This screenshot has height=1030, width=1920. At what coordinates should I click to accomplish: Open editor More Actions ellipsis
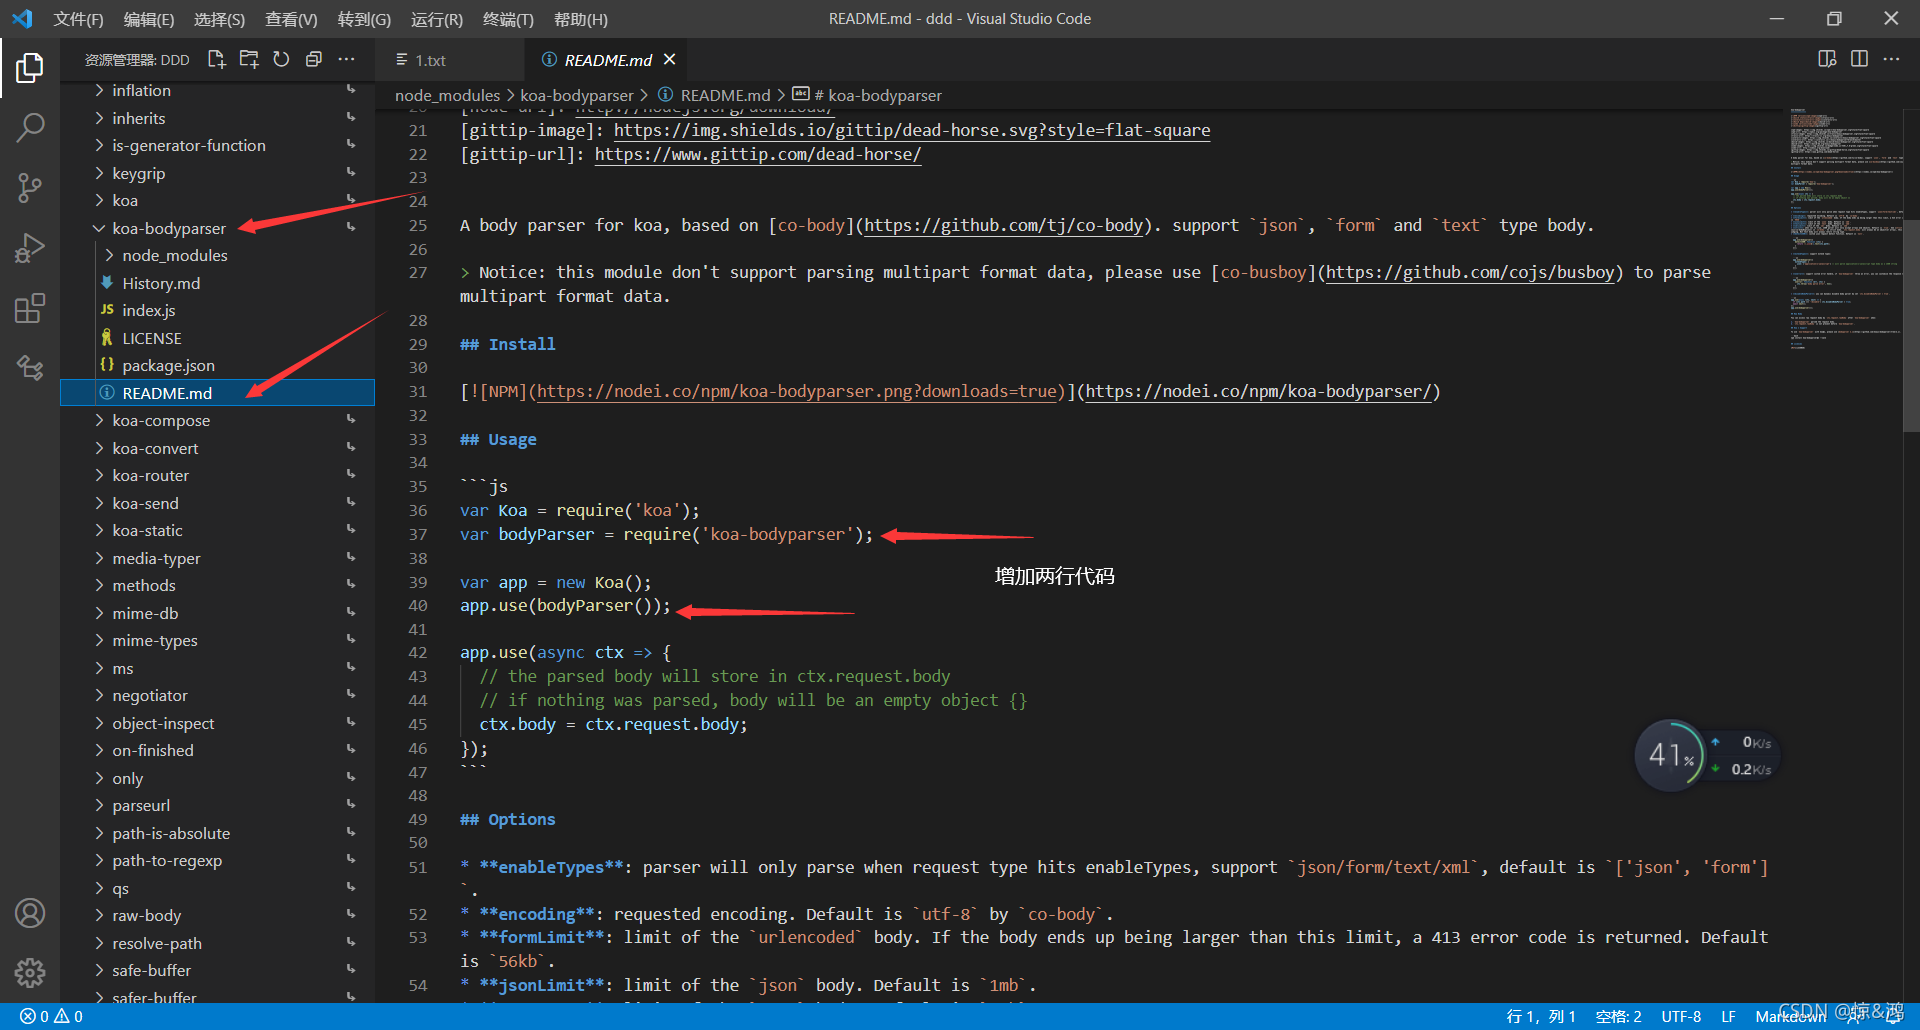1891,59
